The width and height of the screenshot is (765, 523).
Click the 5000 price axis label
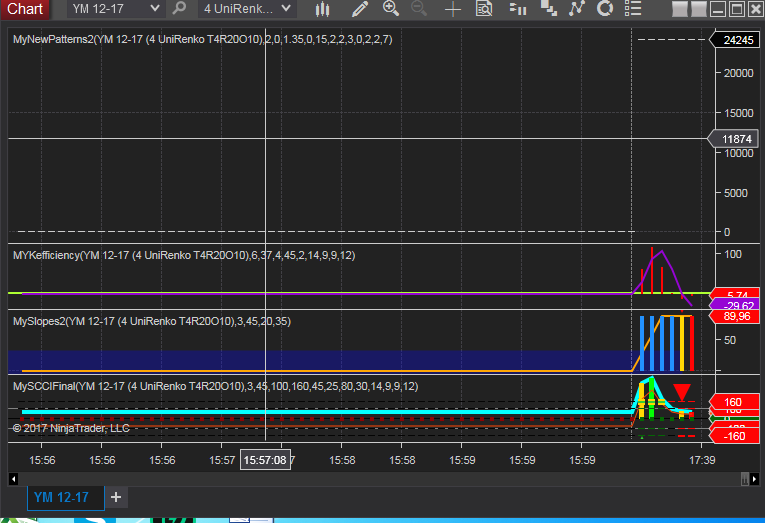(735, 193)
